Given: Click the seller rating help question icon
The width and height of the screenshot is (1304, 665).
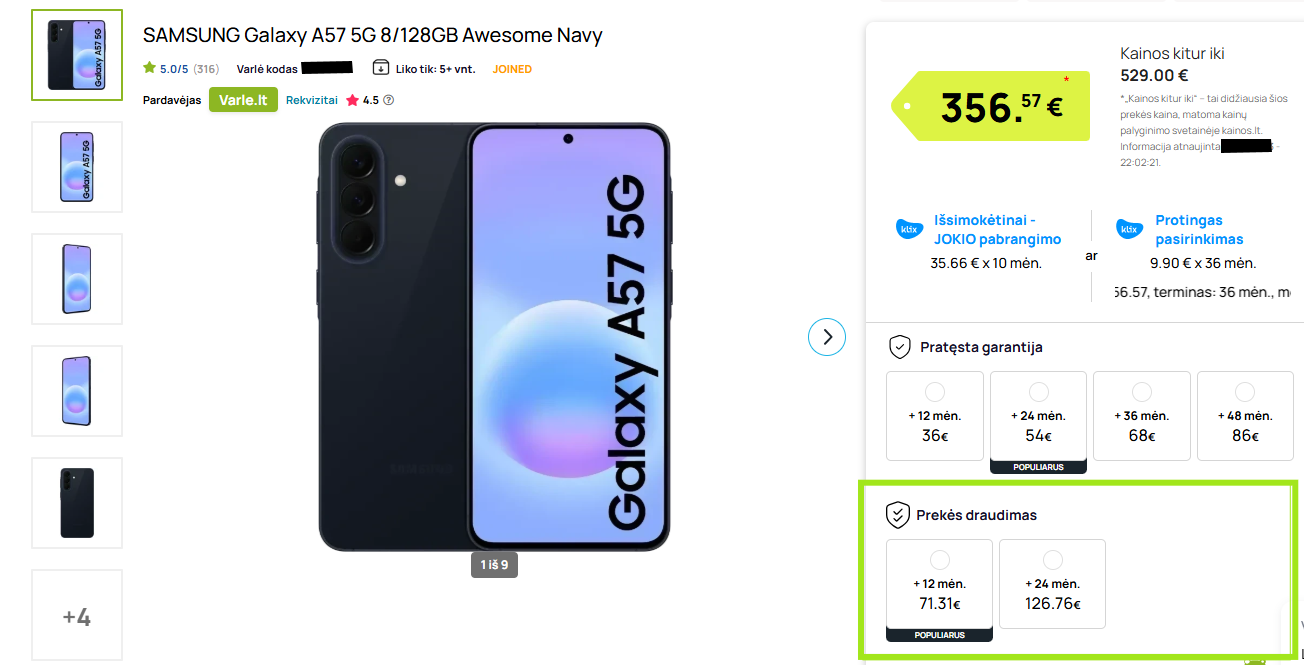Looking at the screenshot, I should point(389,100).
